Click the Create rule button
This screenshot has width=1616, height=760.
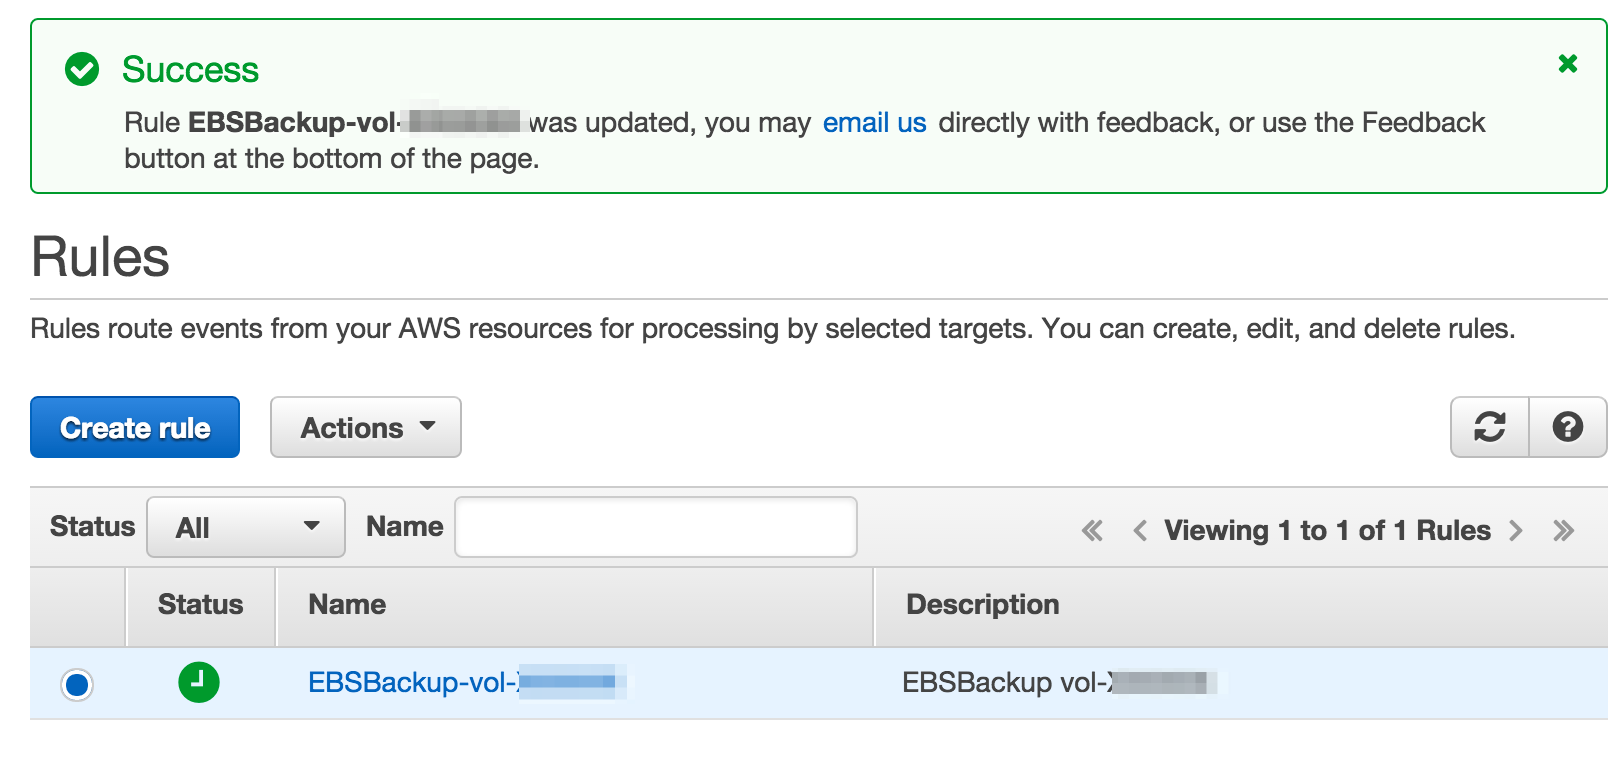pos(134,427)
